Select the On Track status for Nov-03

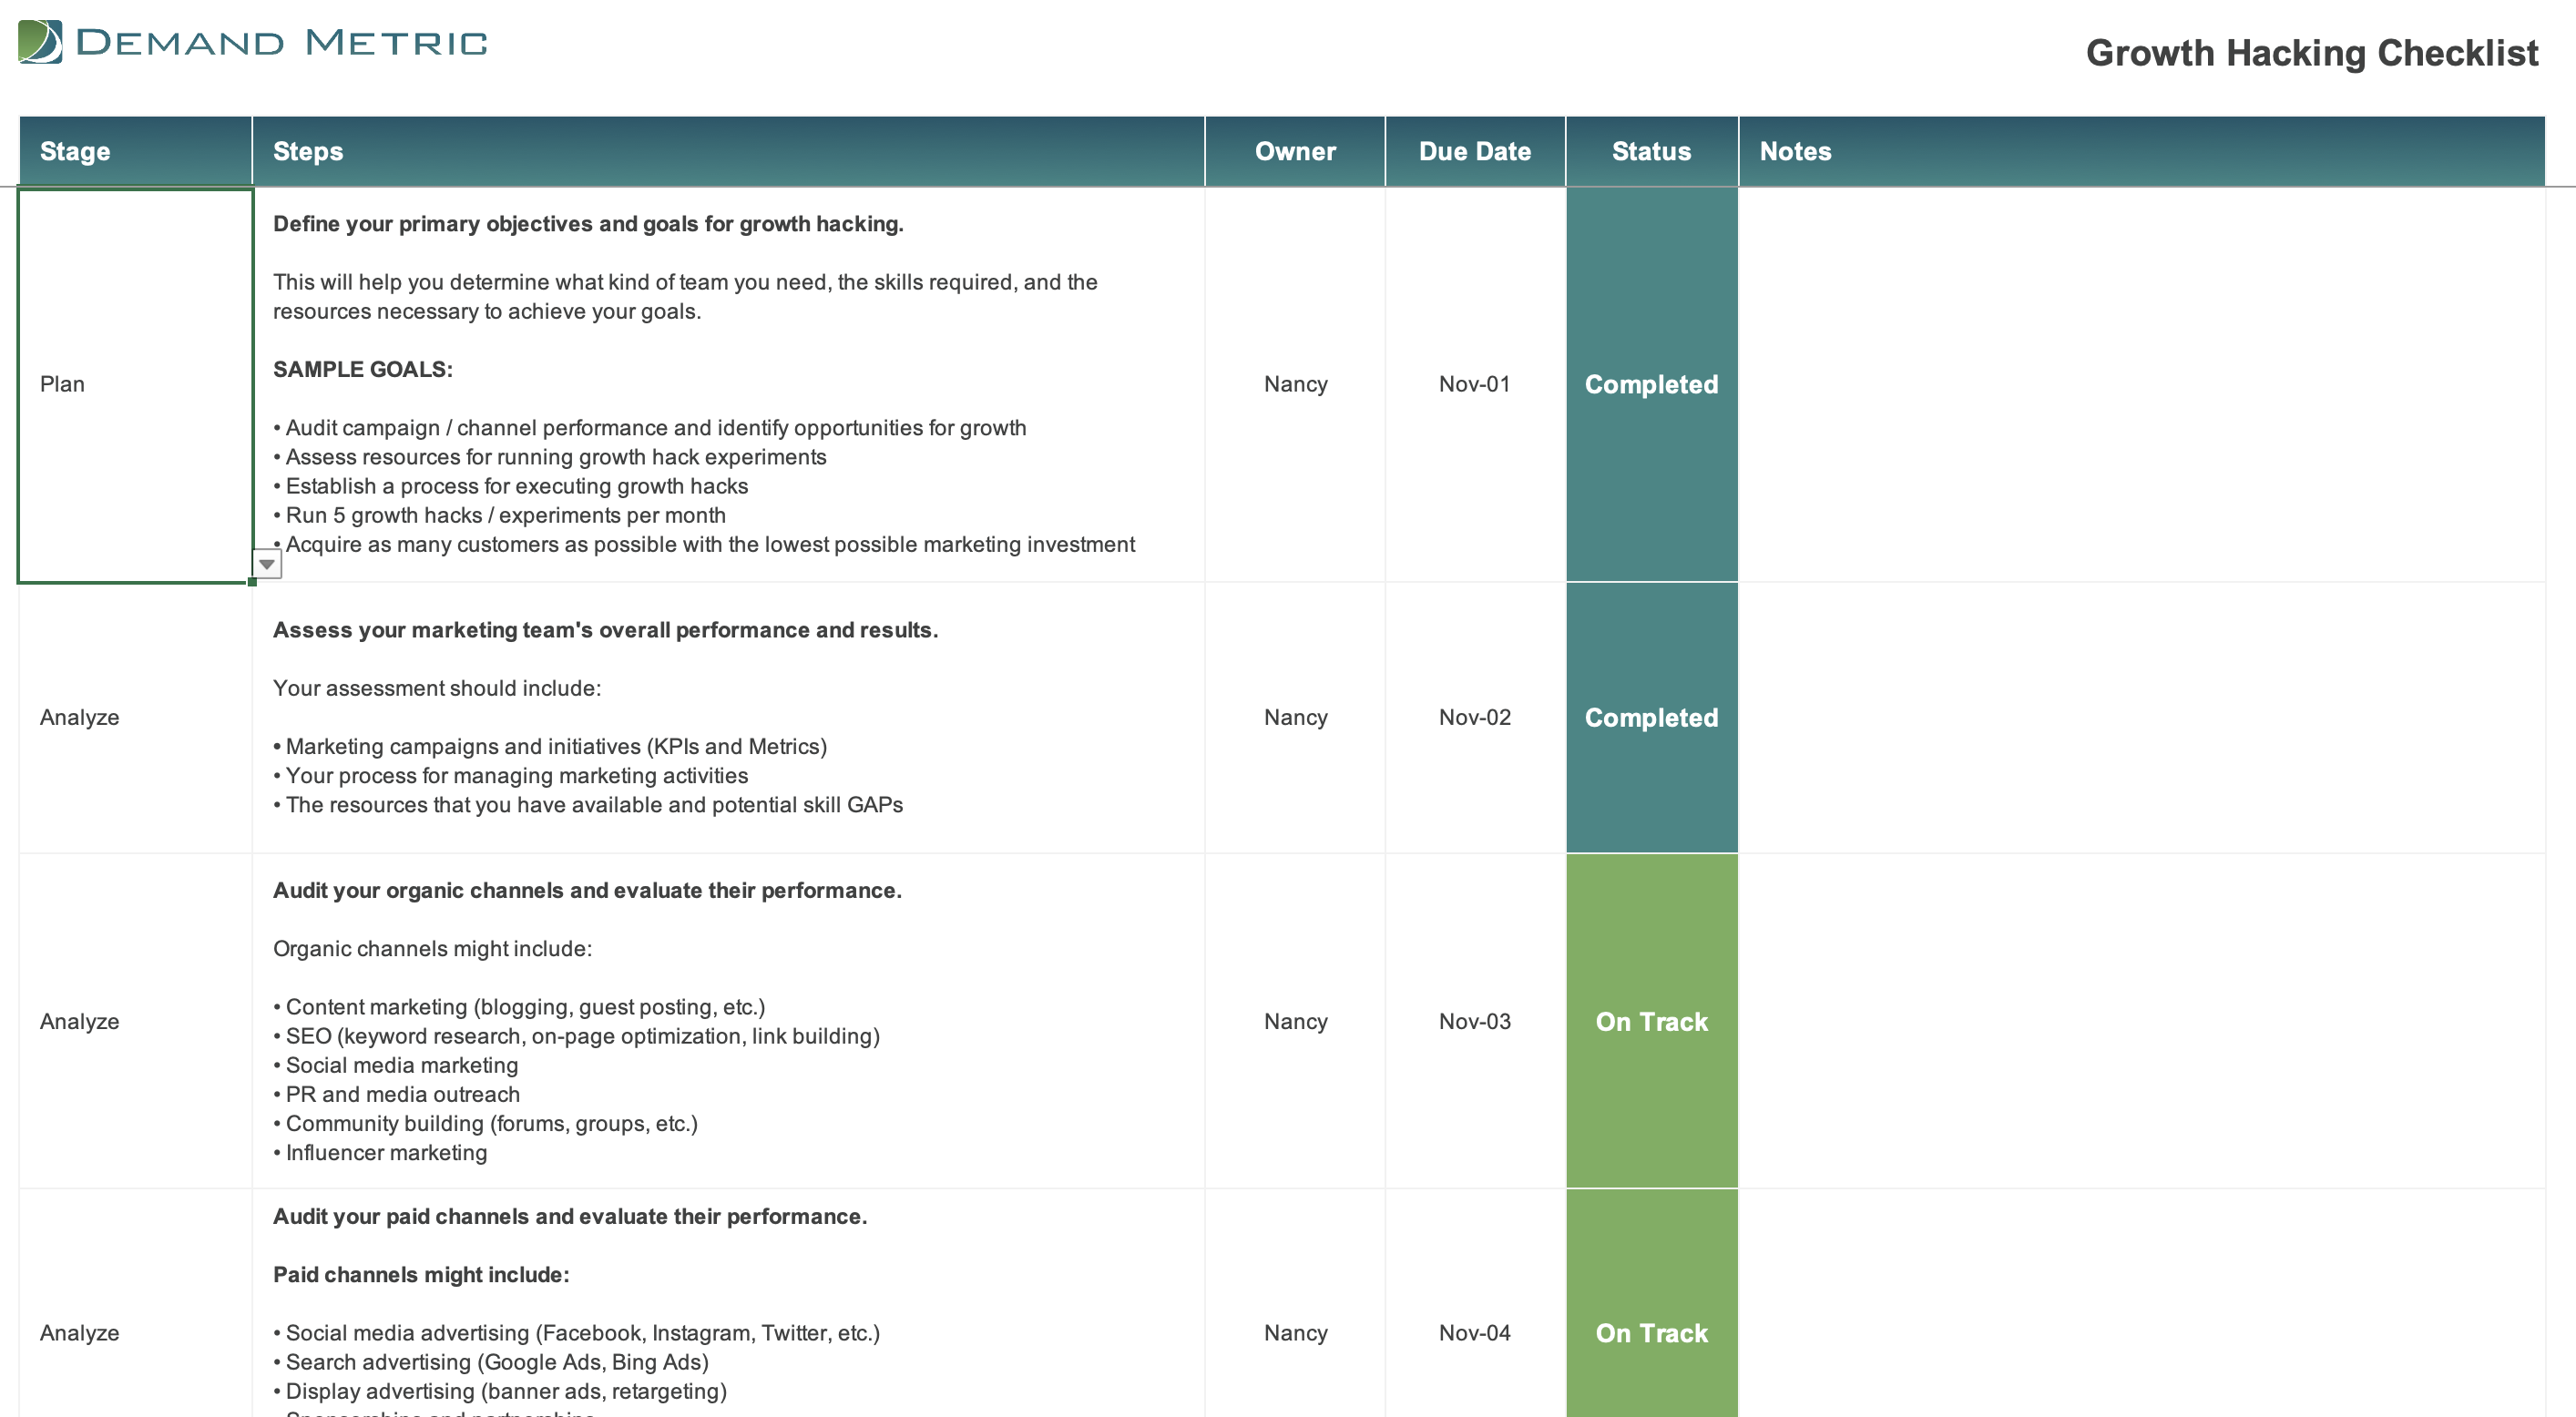(x=1652, y=1022)
